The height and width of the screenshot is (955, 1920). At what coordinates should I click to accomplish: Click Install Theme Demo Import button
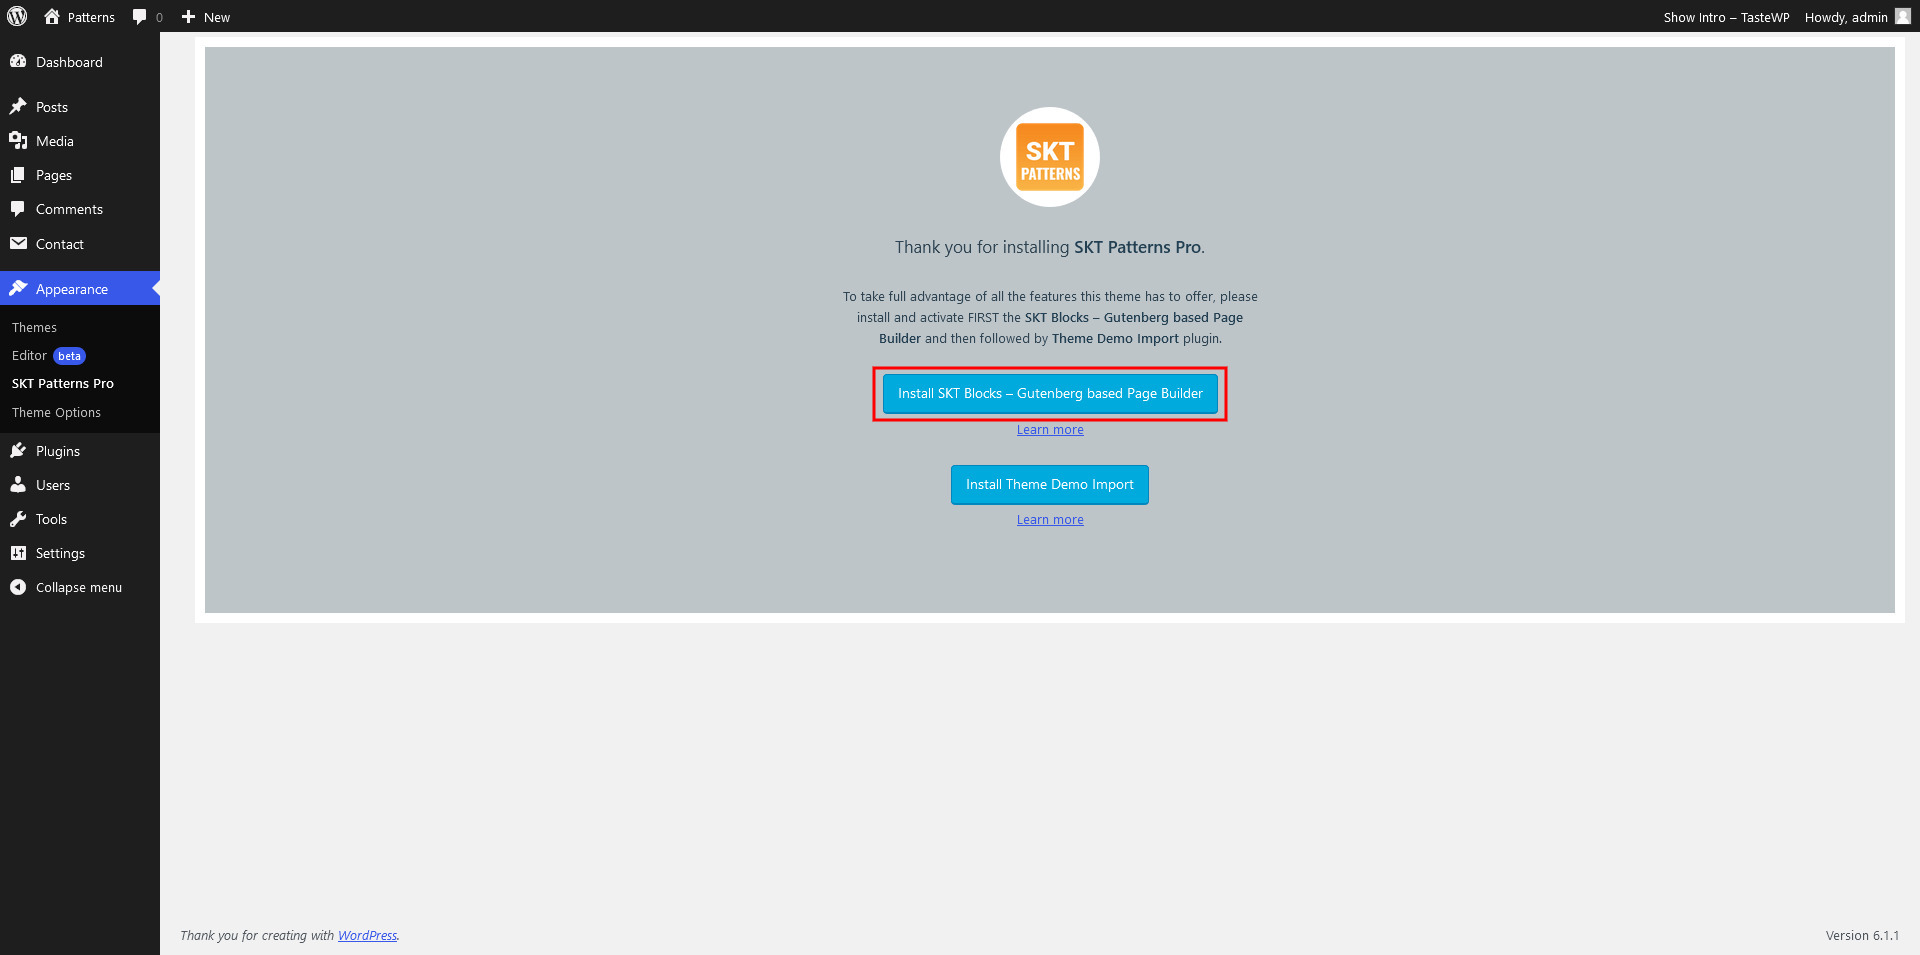[x=1050, y=484]
